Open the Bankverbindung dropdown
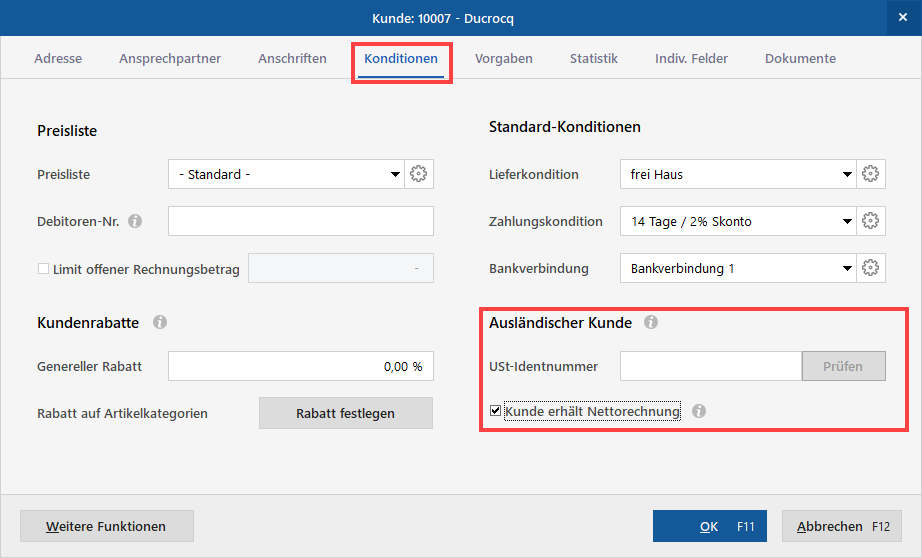Image resolution: width=922 pixels, height=558 pixels. pyautogui.click(x=847, y=268)
